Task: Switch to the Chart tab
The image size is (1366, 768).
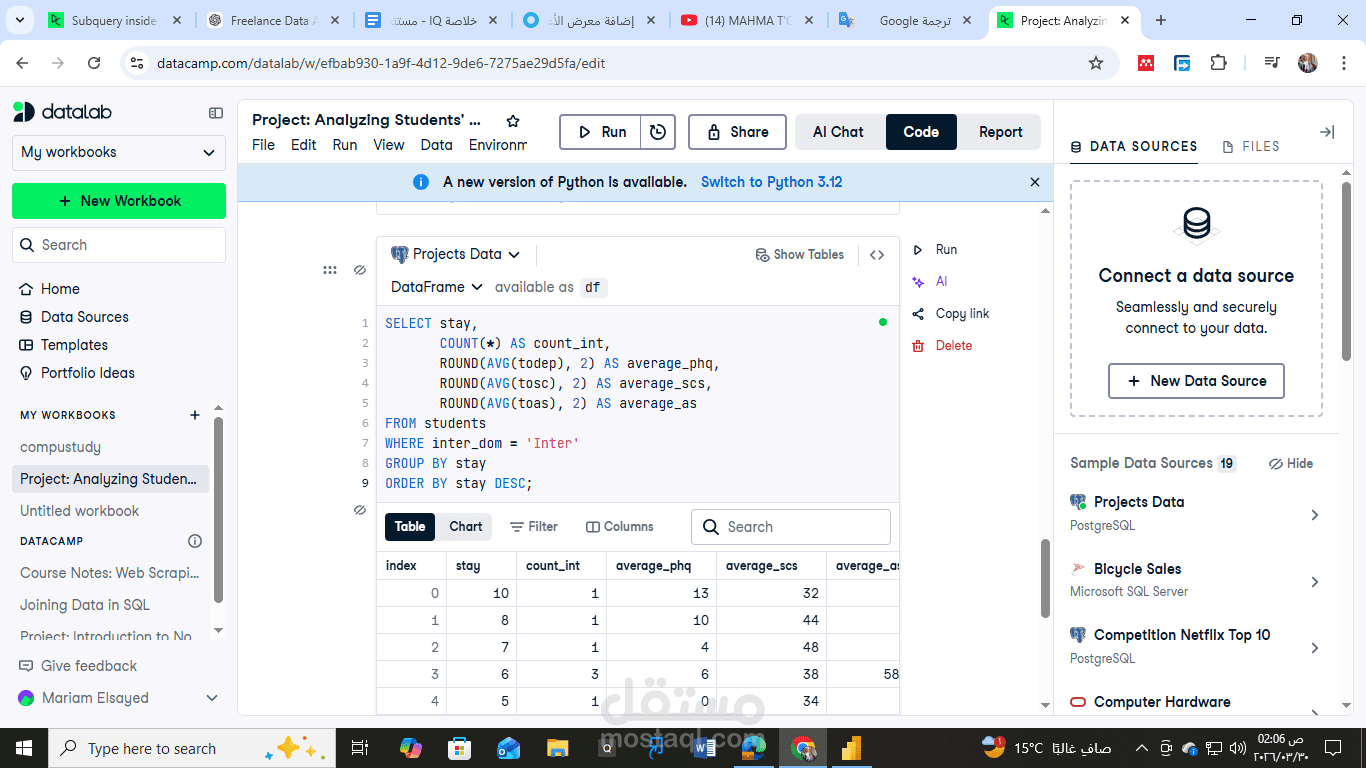Action: point(465,526)
